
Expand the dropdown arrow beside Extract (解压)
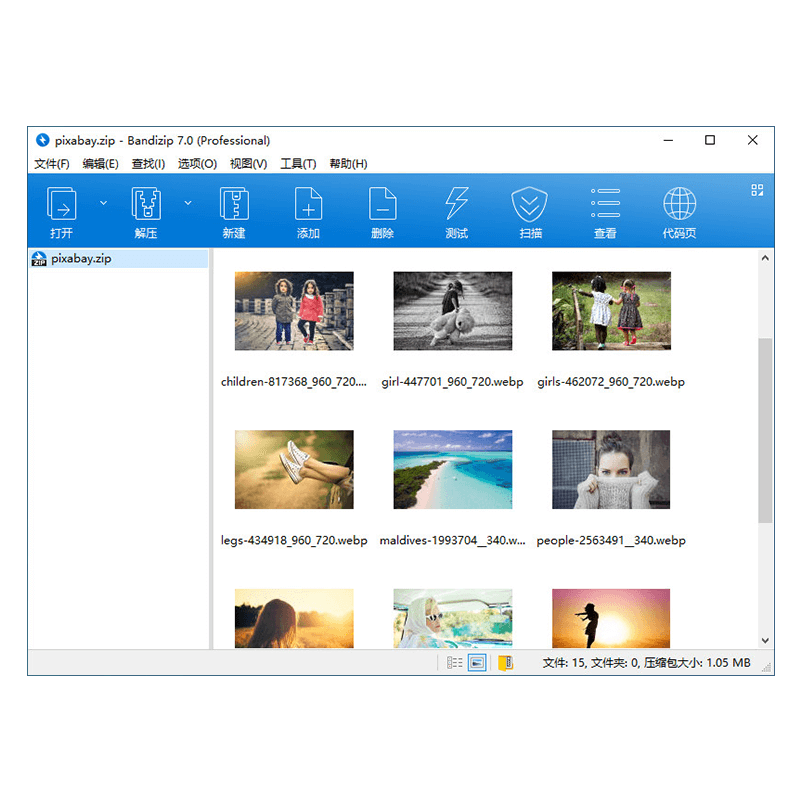point(188,203)
